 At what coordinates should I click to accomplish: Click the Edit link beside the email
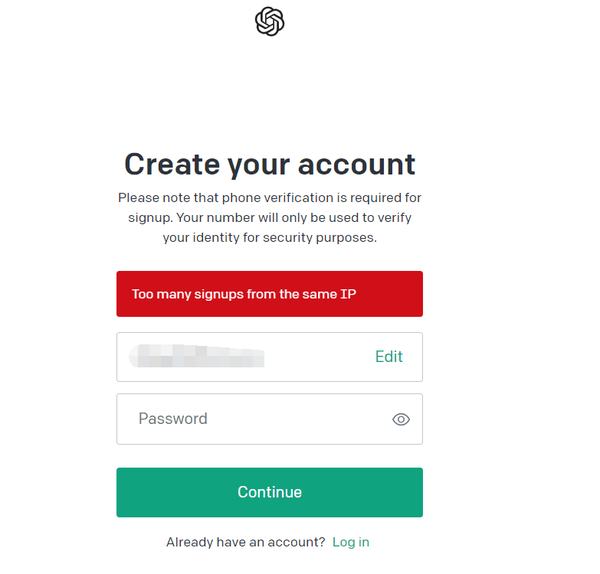point(389,357)
